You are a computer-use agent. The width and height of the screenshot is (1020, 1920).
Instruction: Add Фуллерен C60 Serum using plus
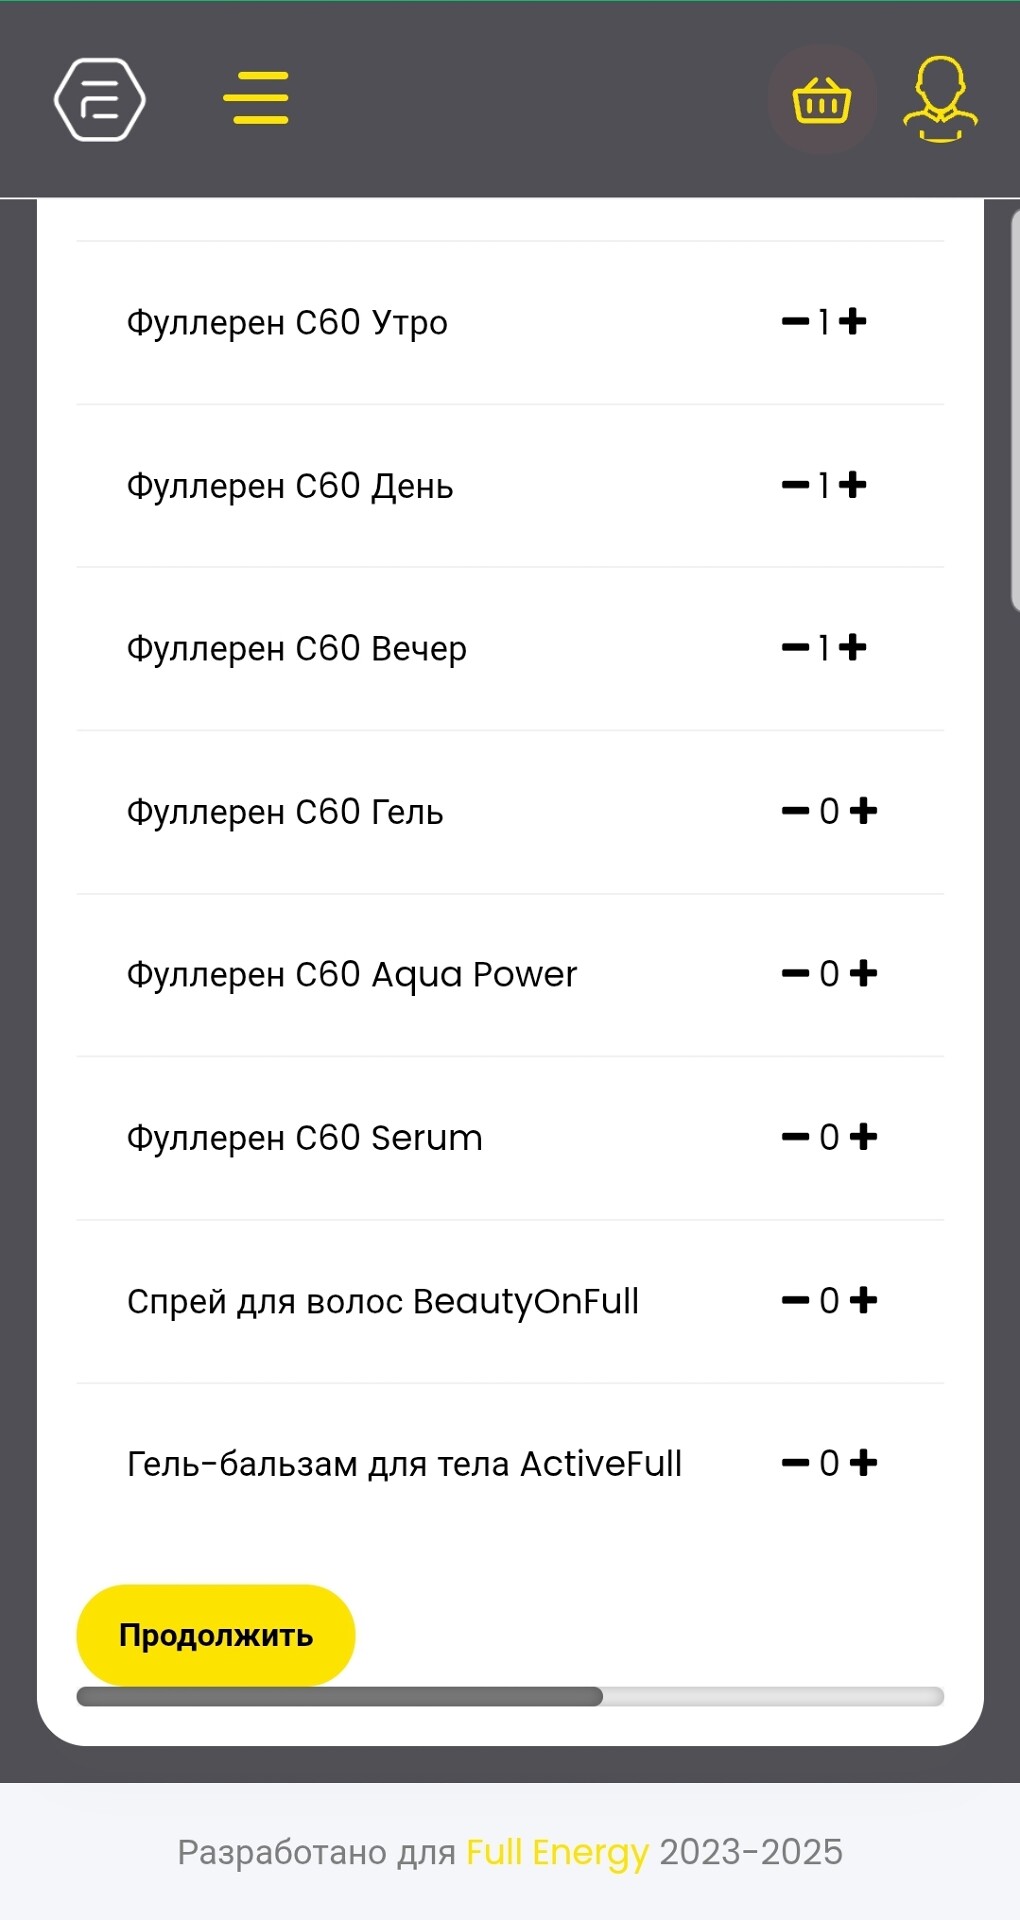863,1137
